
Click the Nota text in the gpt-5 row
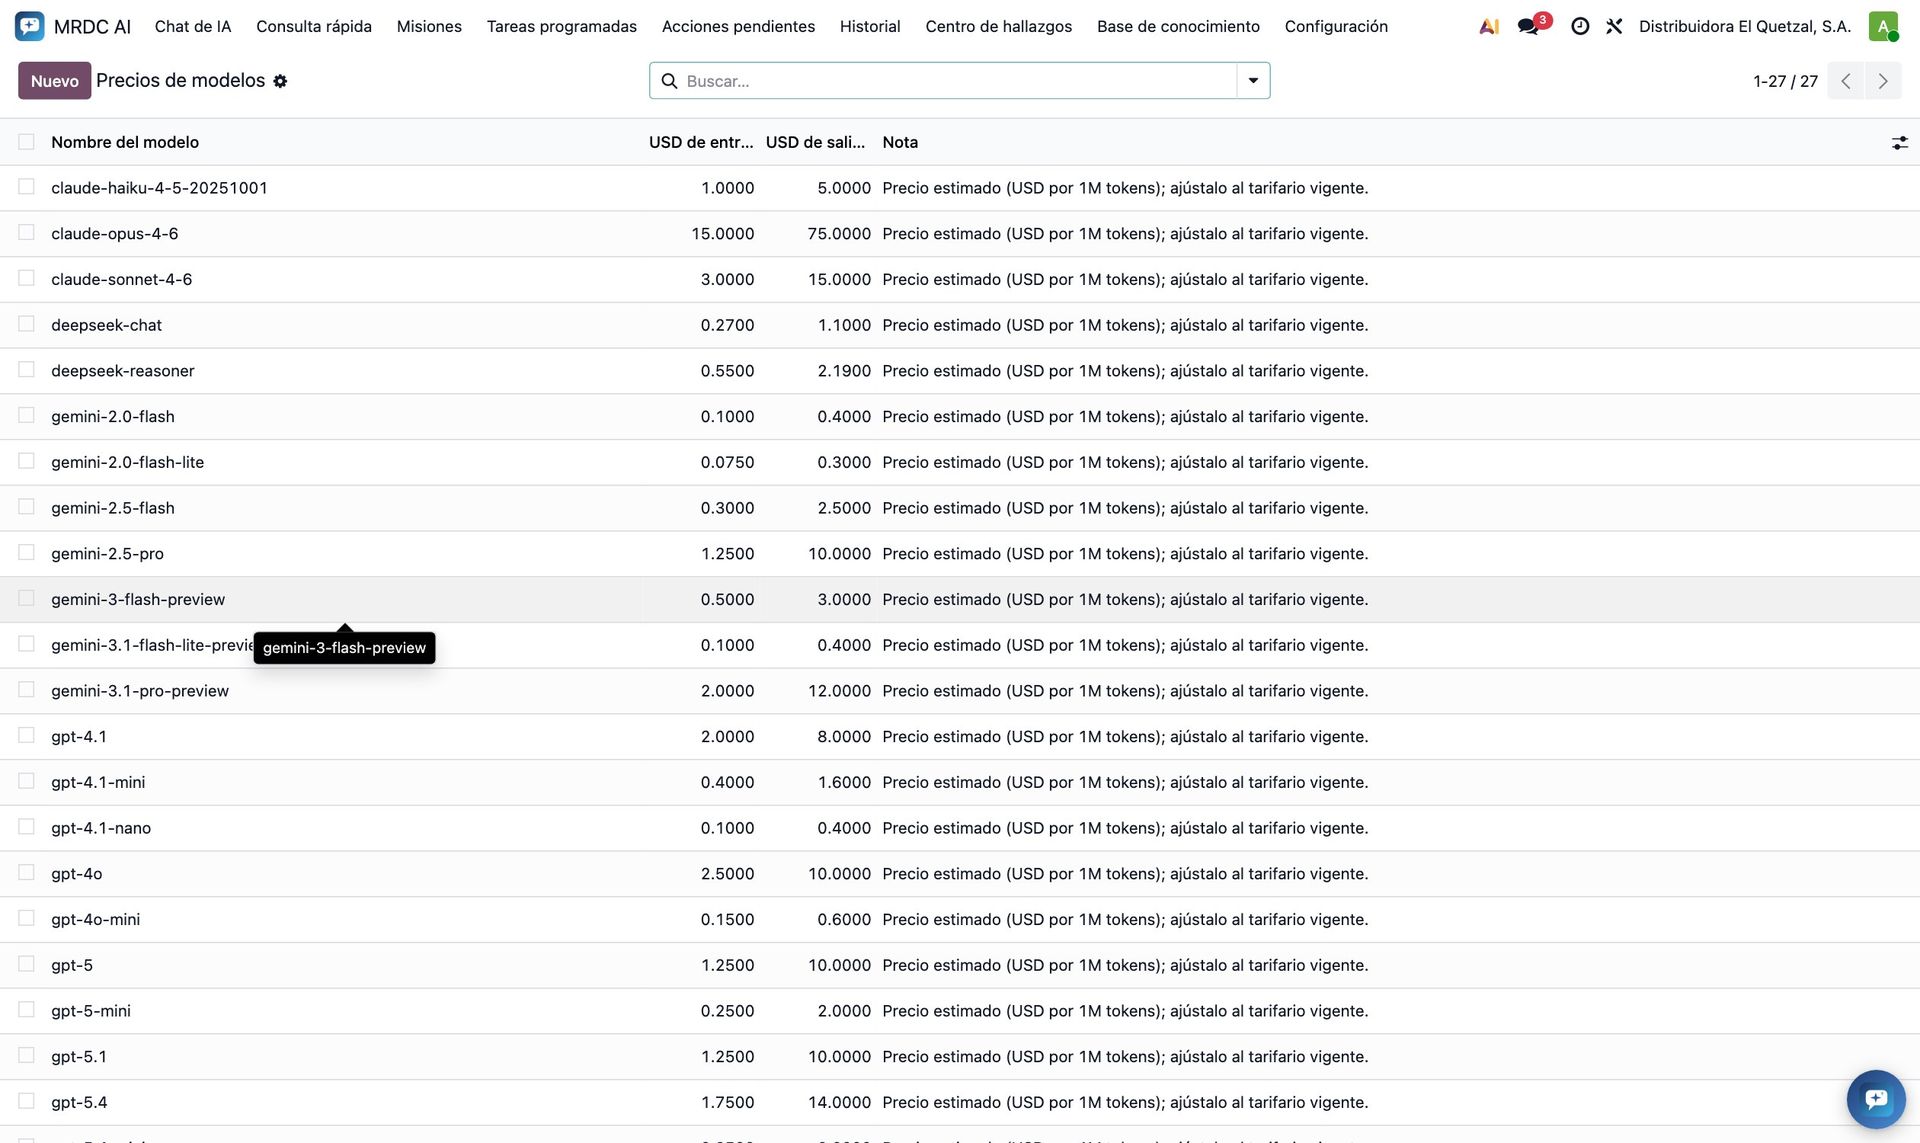coord(1125,965)
